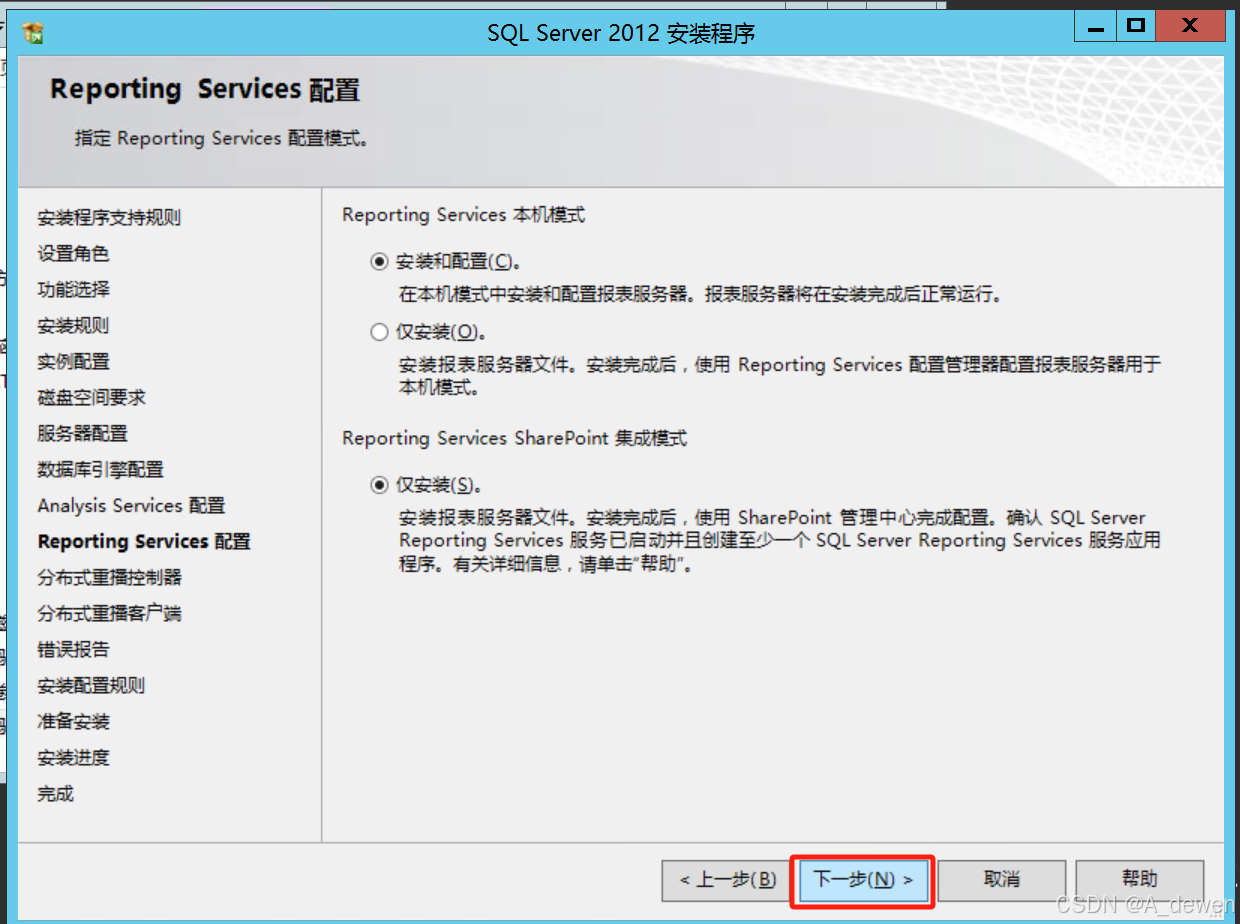Click the 分布式重播客户端 step

pos(109,614)
